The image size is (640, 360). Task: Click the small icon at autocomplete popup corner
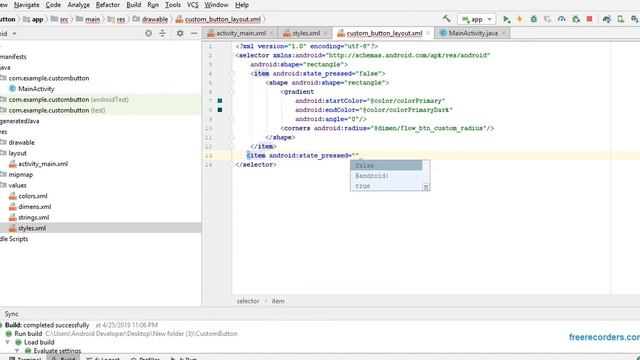pyautogui.click(x=426, y=187)
